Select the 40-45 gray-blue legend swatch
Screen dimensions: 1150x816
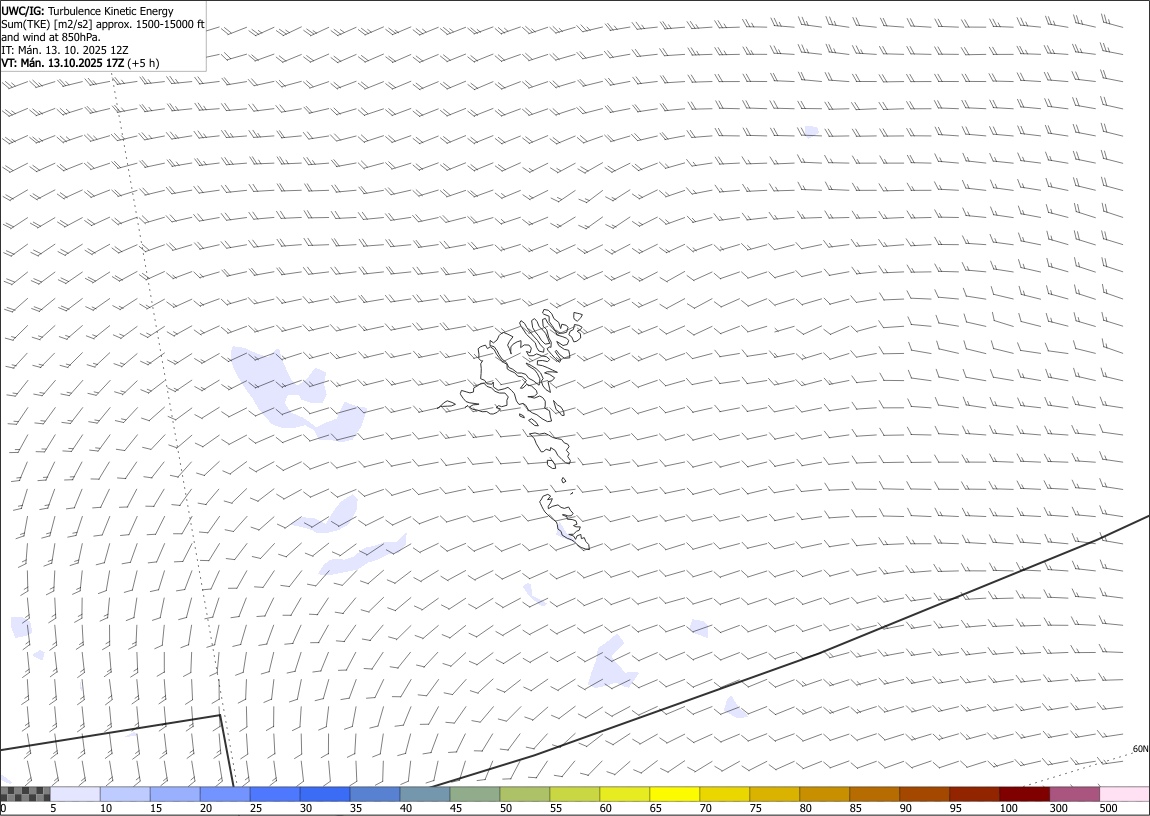pos(425,794)
